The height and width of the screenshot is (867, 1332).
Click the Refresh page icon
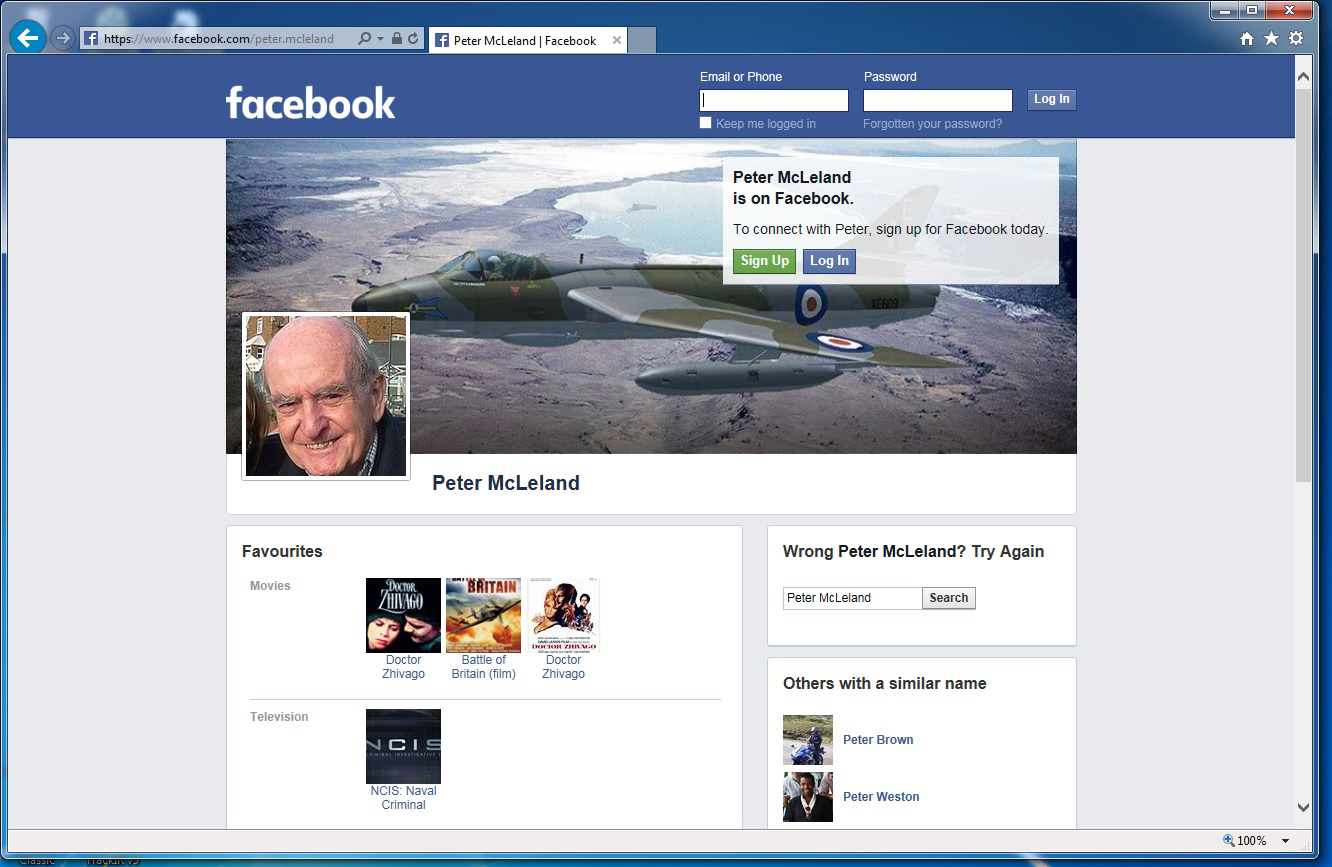point(413,39)
